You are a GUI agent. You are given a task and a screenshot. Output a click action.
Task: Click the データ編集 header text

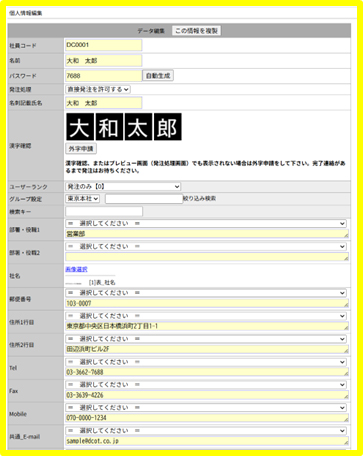coord(151,31)
